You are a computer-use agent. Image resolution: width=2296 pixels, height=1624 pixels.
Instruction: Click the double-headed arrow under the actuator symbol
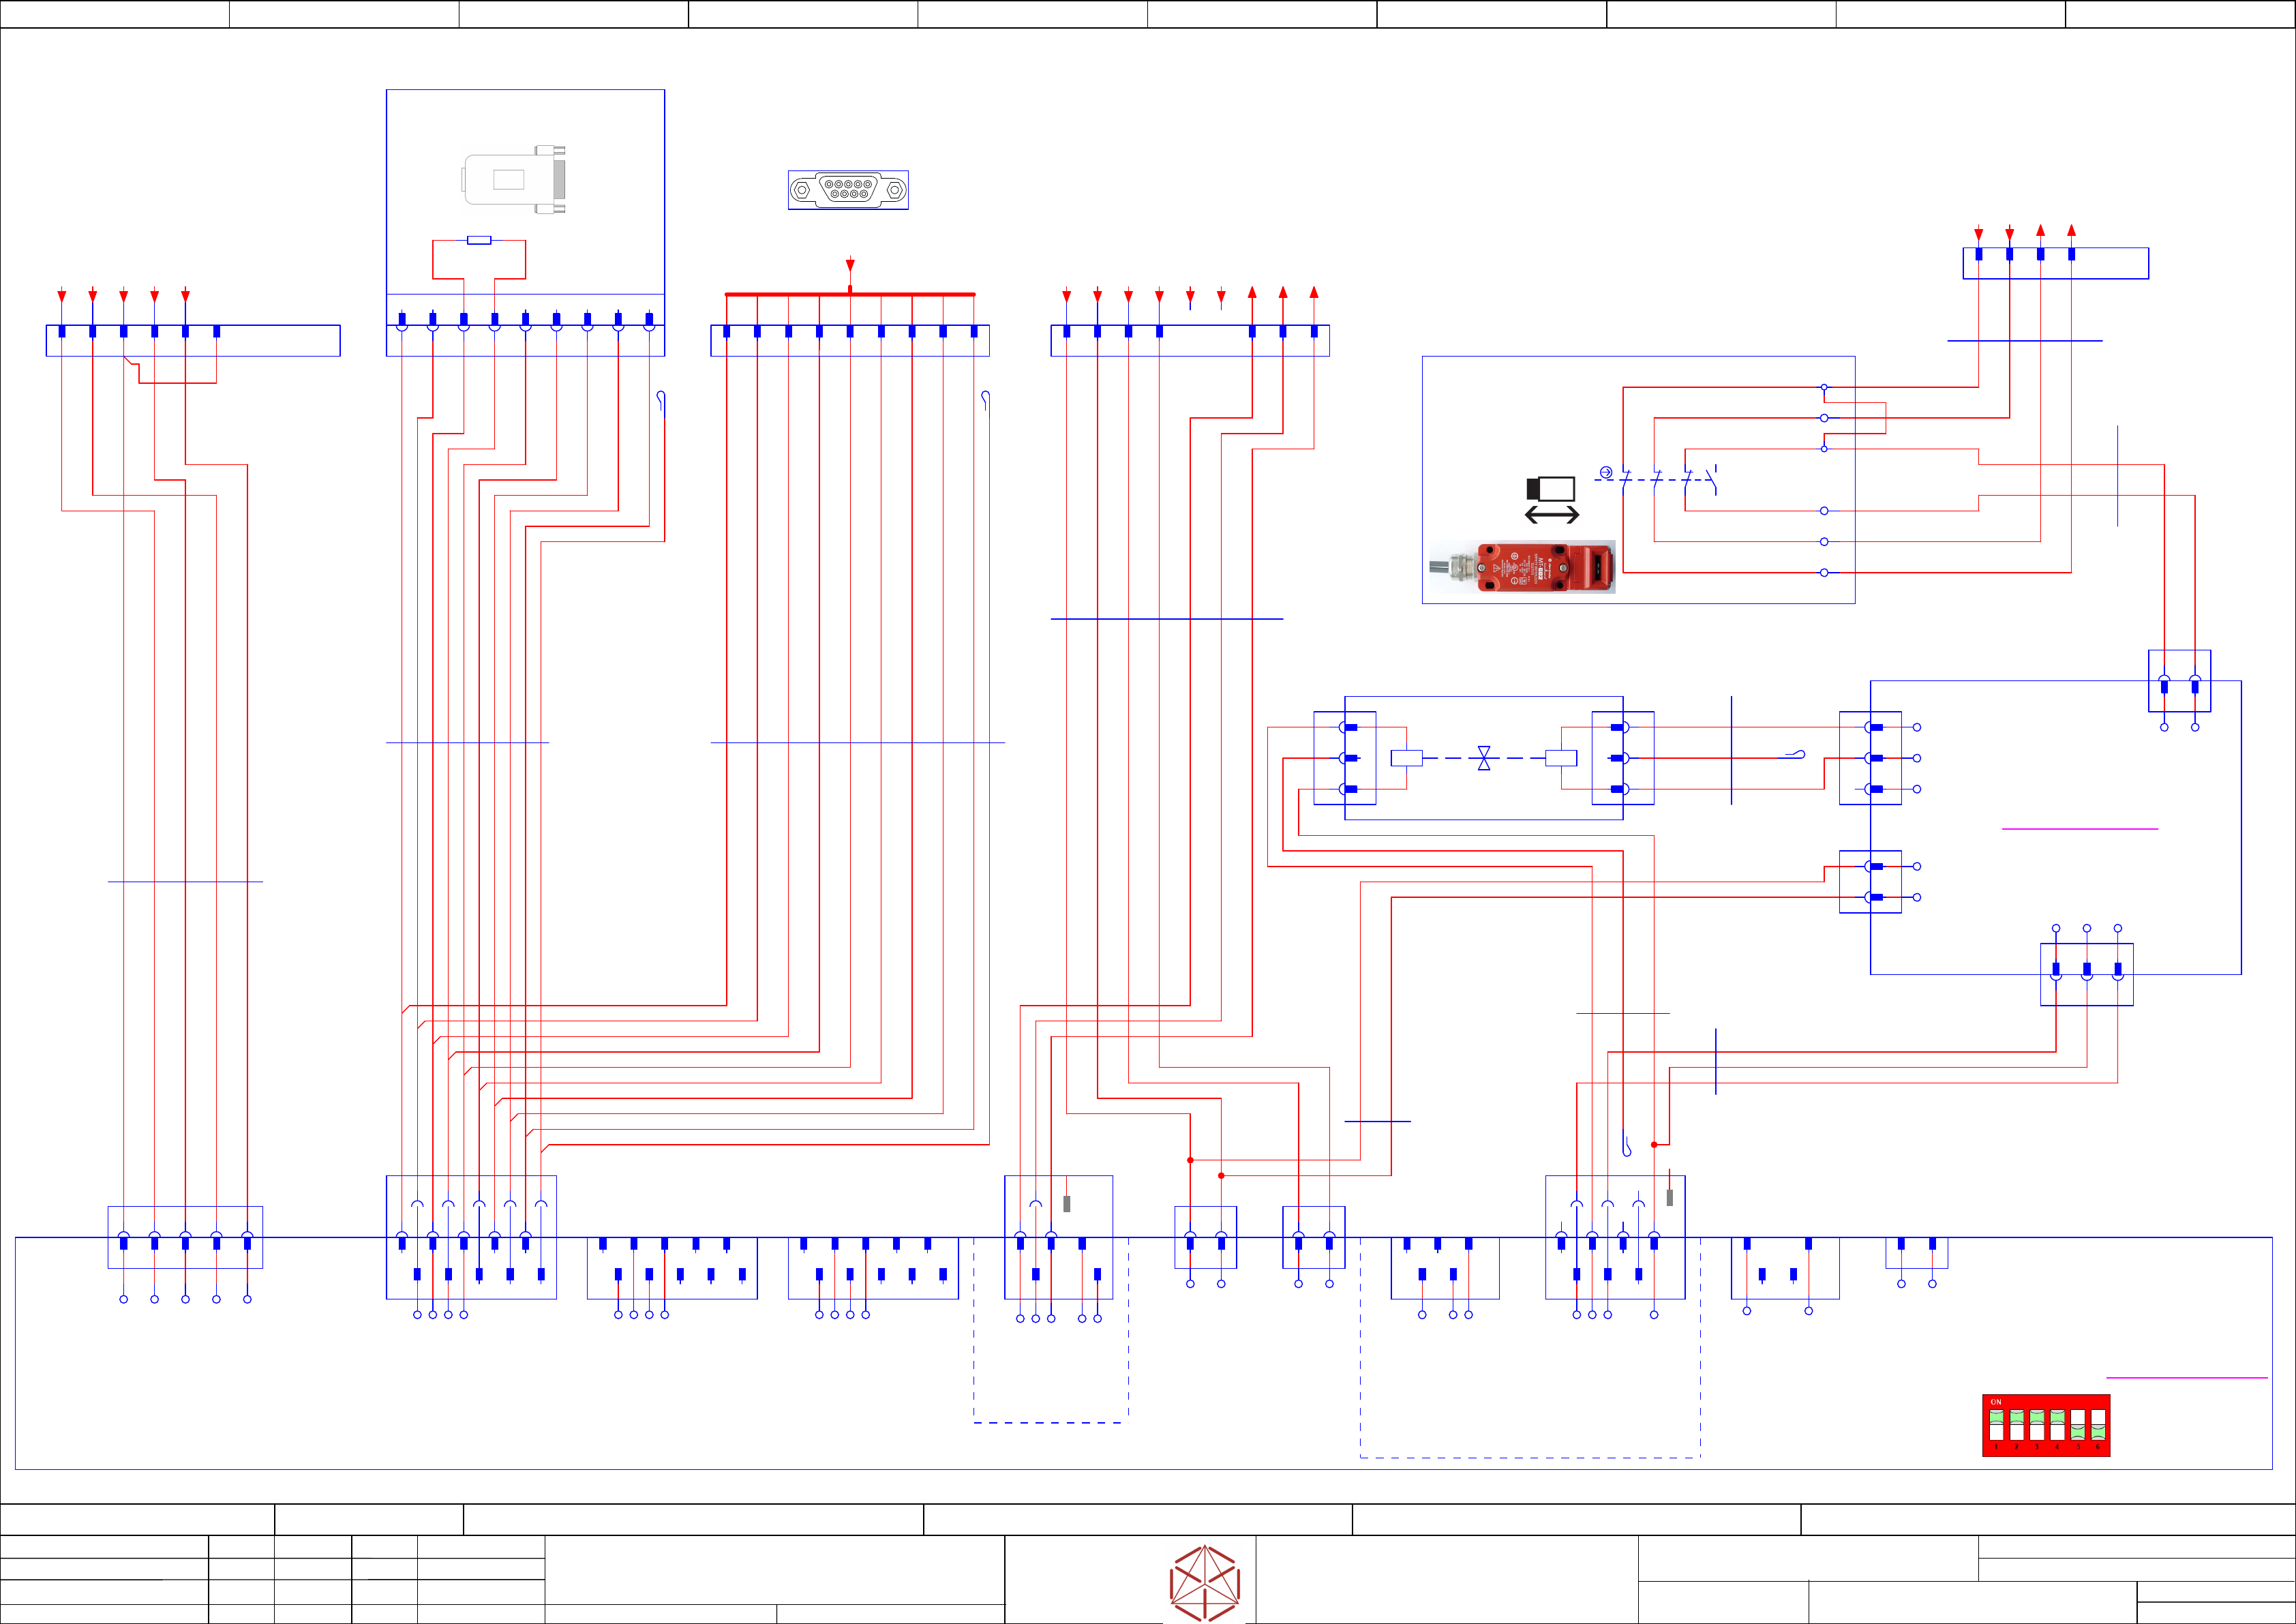tap(1551, 515)
